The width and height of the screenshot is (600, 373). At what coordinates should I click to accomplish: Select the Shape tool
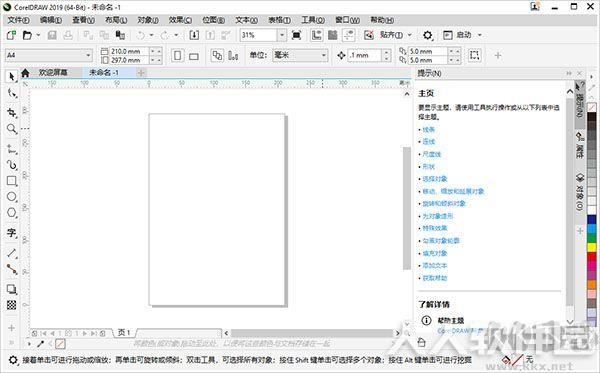pyautogui.click(x=11, y=93)
